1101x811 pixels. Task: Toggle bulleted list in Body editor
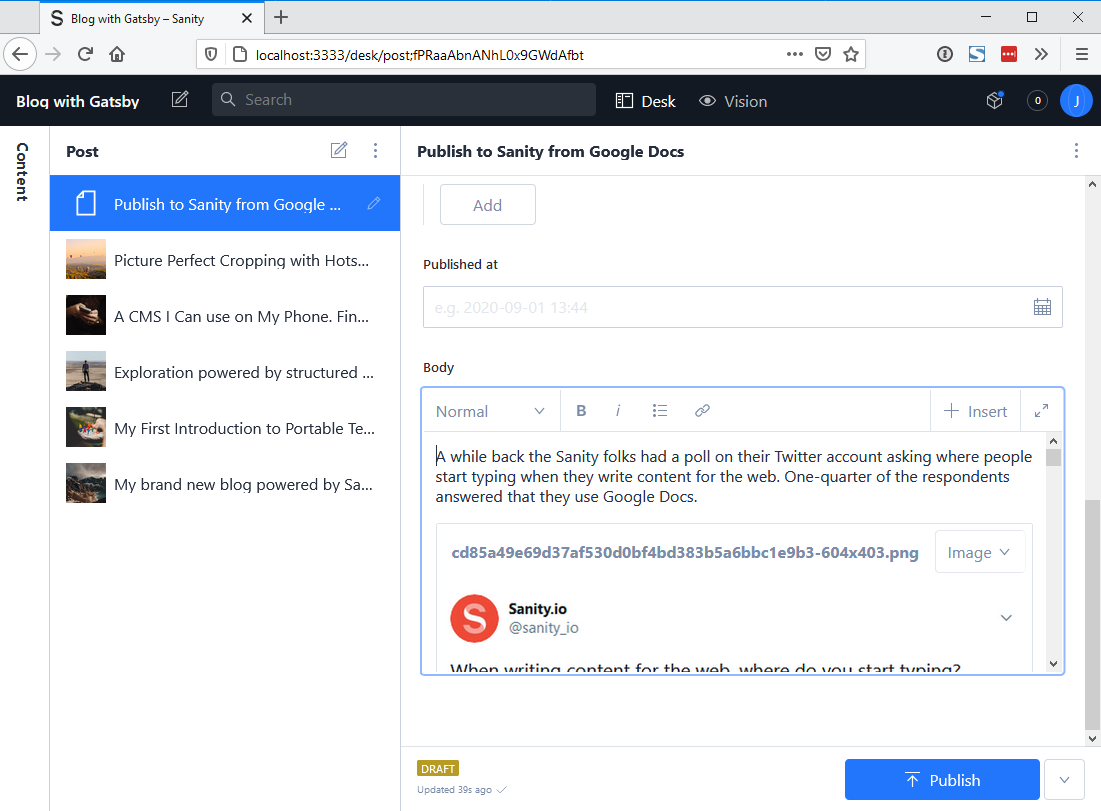[x=659, y=411]
